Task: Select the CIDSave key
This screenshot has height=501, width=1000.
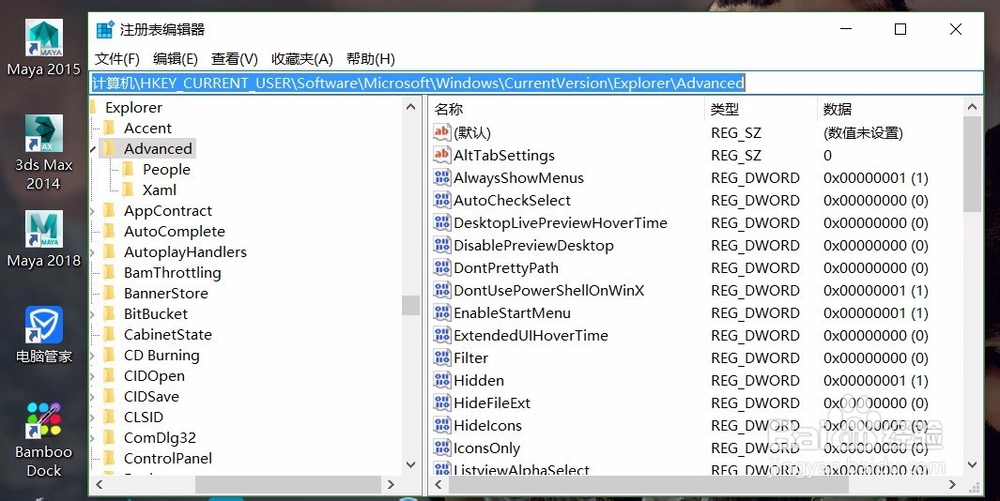Action: (x=152, y=396)
